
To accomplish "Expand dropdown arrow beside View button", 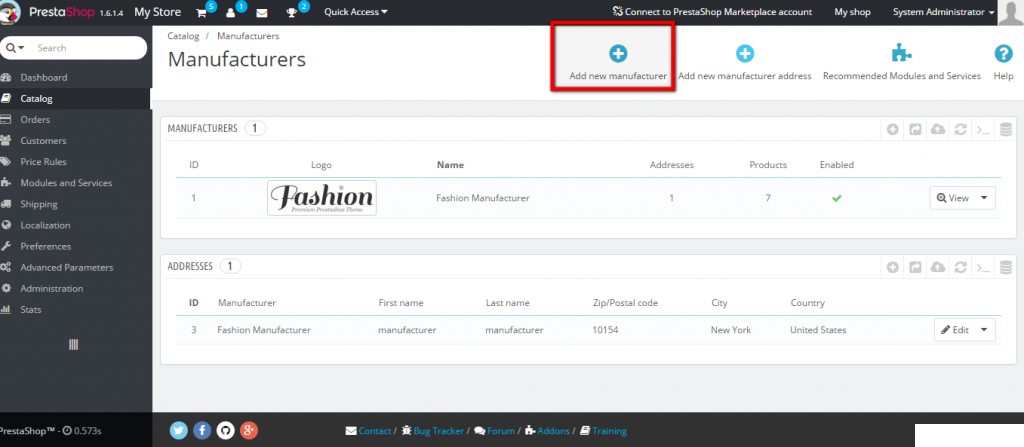I will (x=984, y=198).
